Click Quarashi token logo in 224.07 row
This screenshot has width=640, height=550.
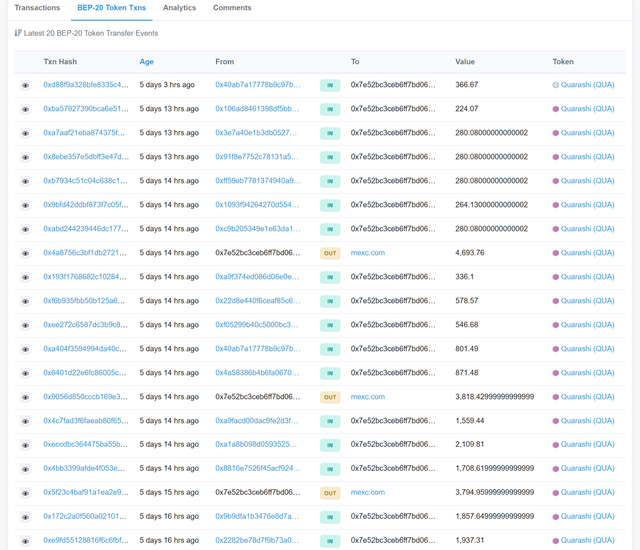[x=556, y=109]
